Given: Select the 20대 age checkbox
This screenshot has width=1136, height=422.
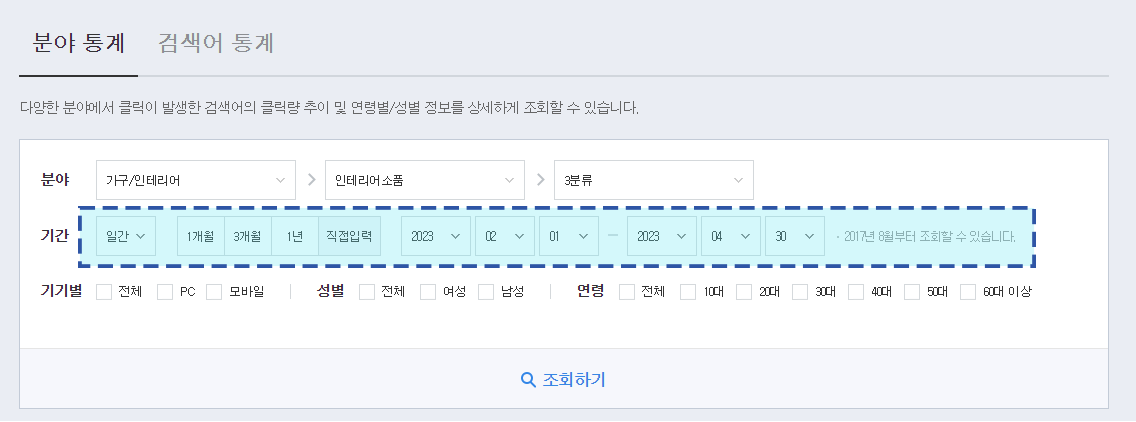Looking at the screenshot, I should pyautogui.click(x=744, y=292).
